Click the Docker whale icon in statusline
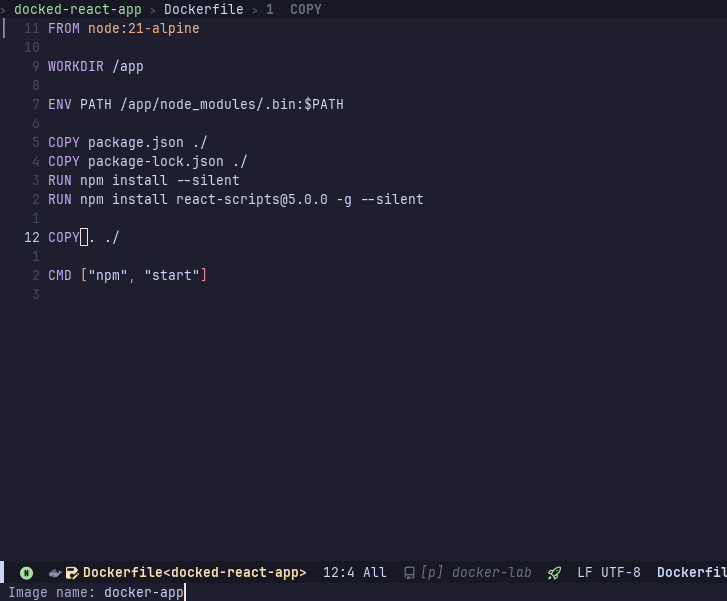The image size is (727, 601). 56,573
